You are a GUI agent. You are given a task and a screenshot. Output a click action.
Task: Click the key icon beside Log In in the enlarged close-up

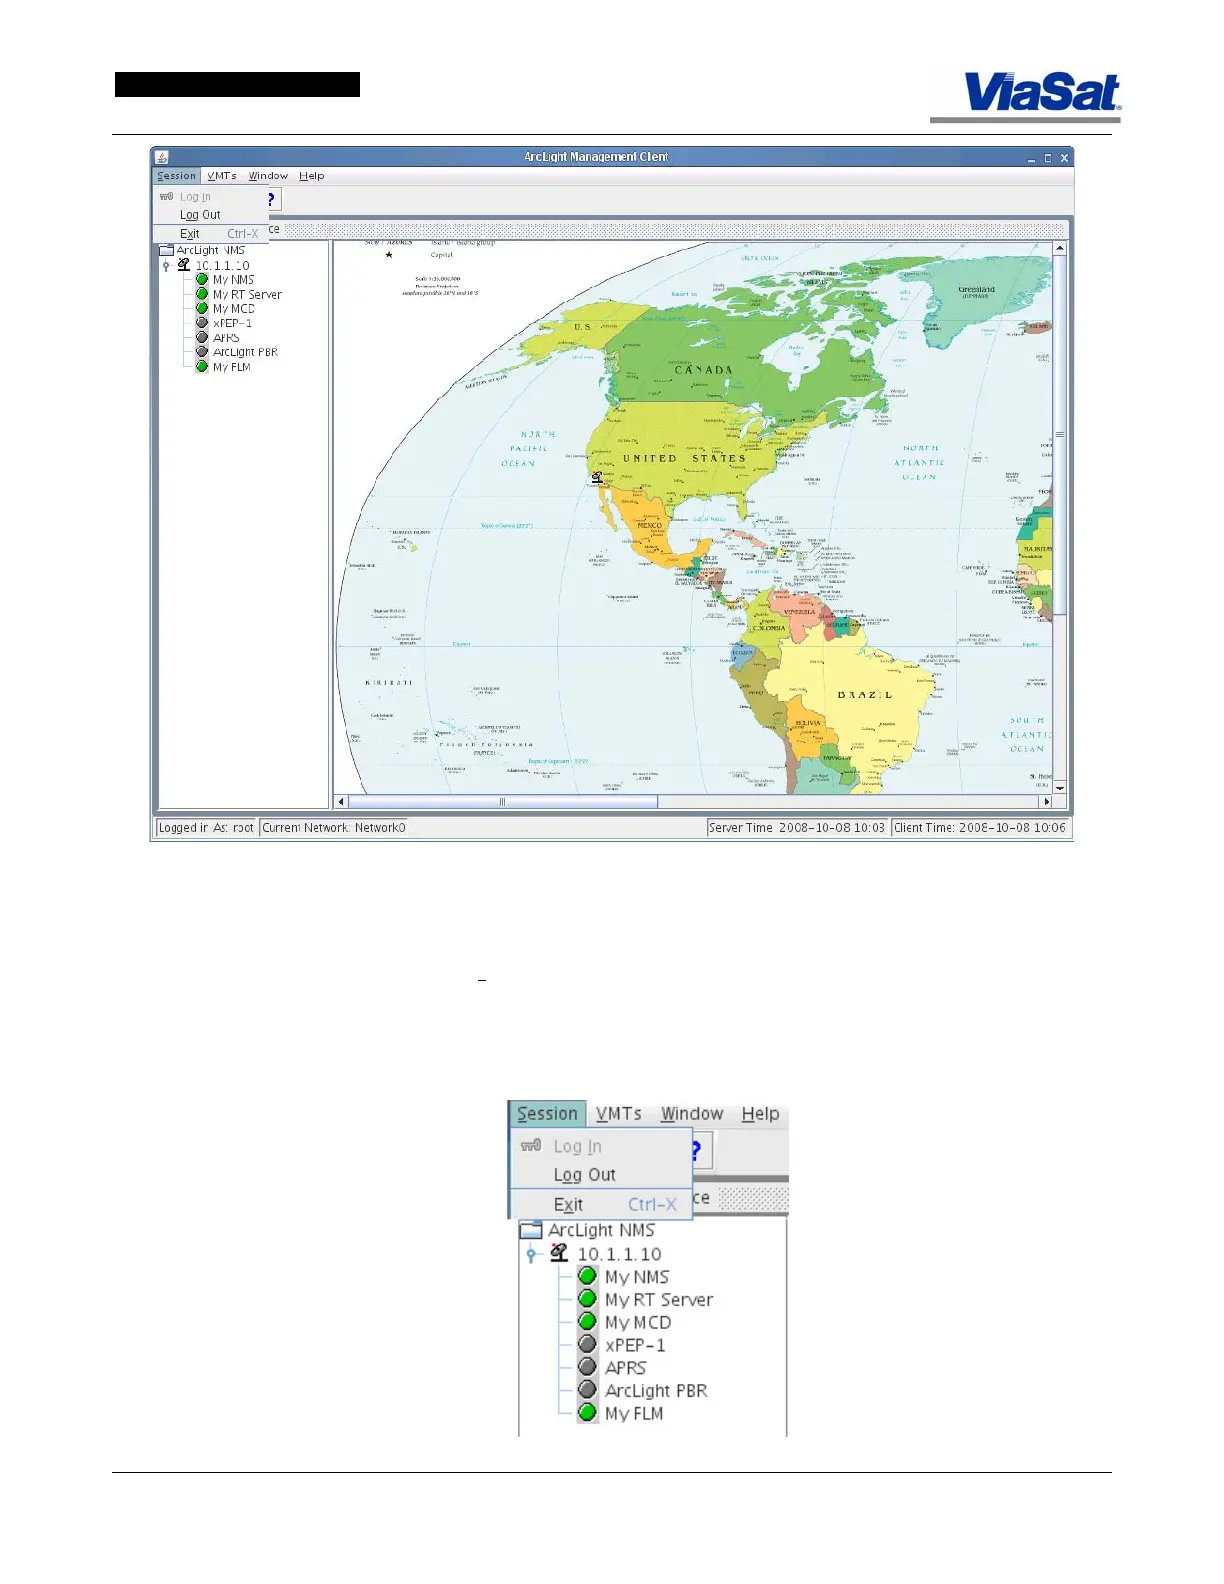(x=531, y=1145)
